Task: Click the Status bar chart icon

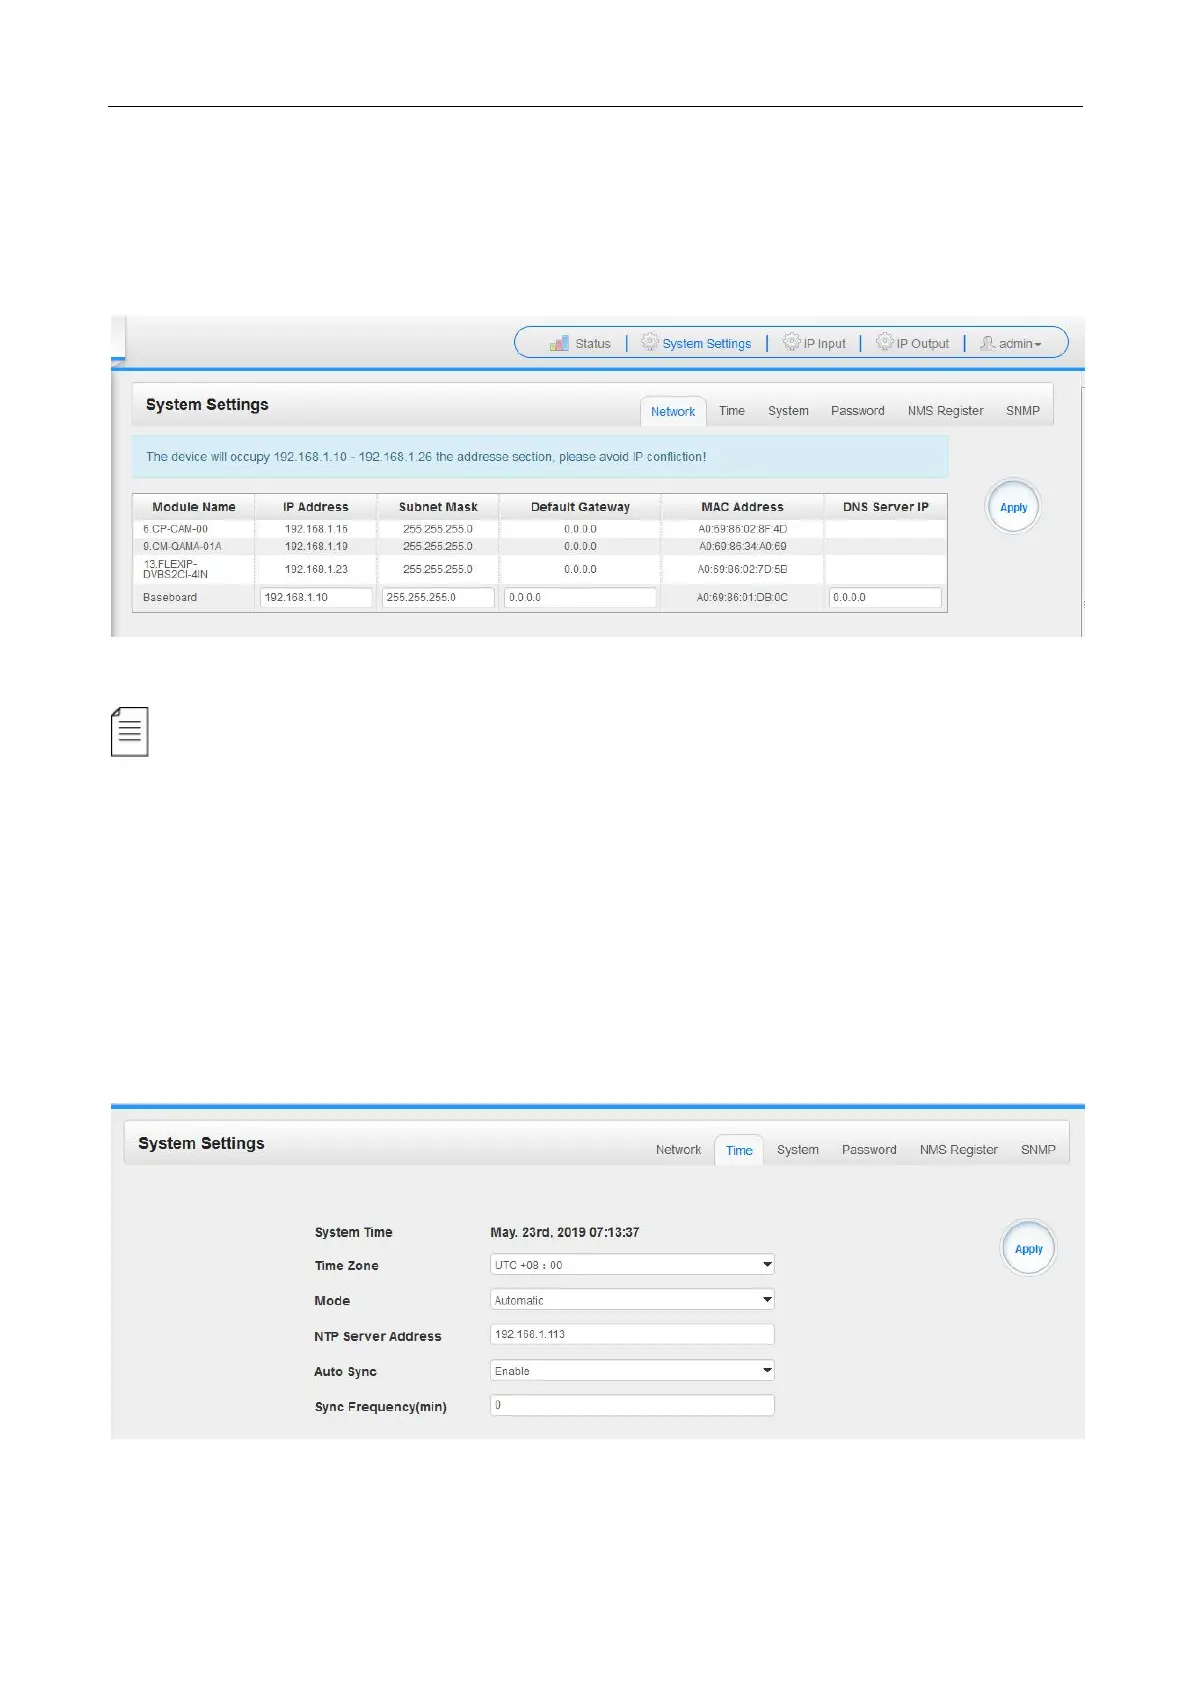Action: [559, 343]
